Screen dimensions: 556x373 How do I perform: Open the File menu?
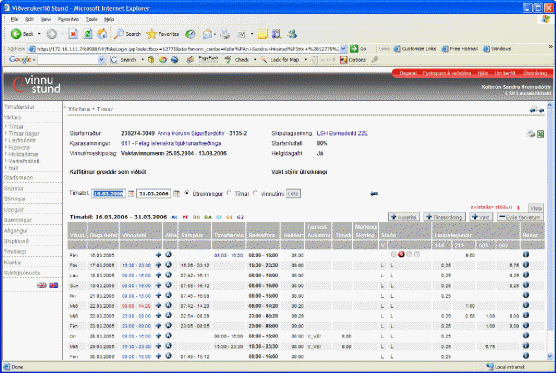point(15,19)
